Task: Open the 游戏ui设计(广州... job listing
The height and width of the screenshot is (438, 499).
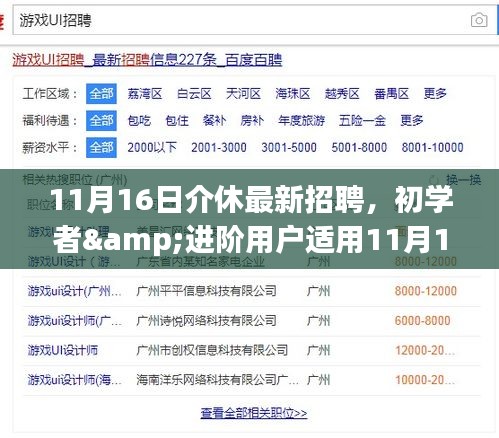Action: [75, 291]
